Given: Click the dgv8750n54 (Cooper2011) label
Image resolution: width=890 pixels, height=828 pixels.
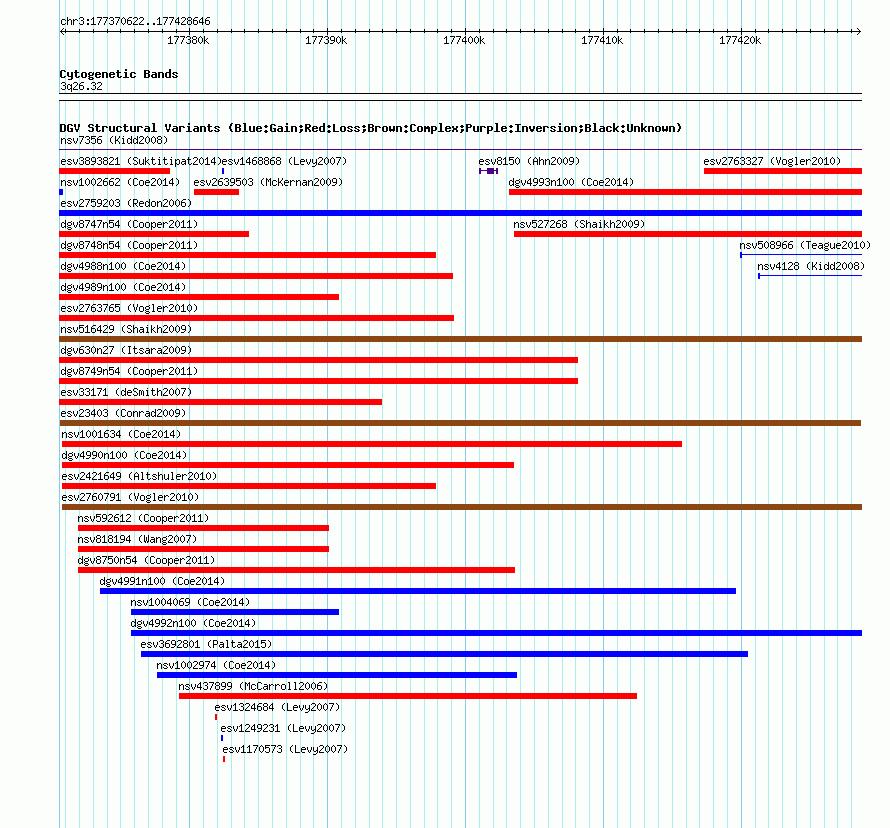Looking at the screenshot, I should click(146, 560).
